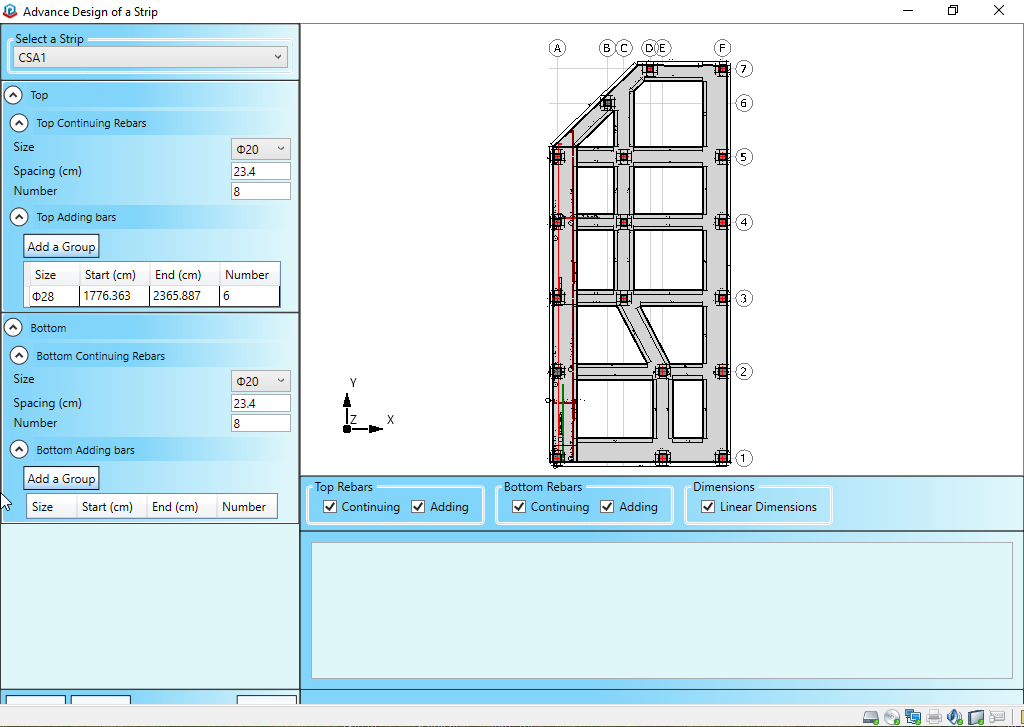Image resolution: width=1024 pixels, height=727 pixels.
Task: Uncheck Bottom Rebars Continuing checkbox
Action: tap(519, 506)
